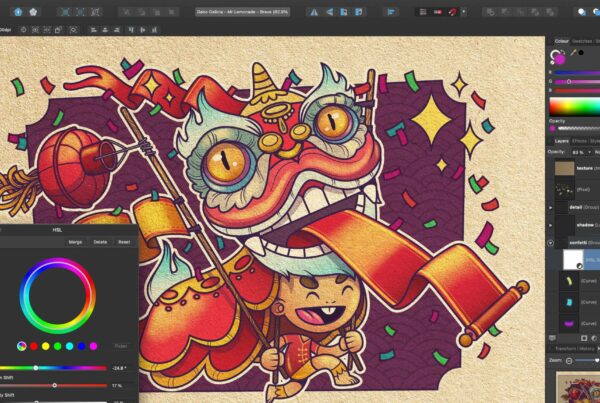This screenshot has width=600, height=403.
Task: Click the second view mode toolbar icon
Action: coord(80,12)
